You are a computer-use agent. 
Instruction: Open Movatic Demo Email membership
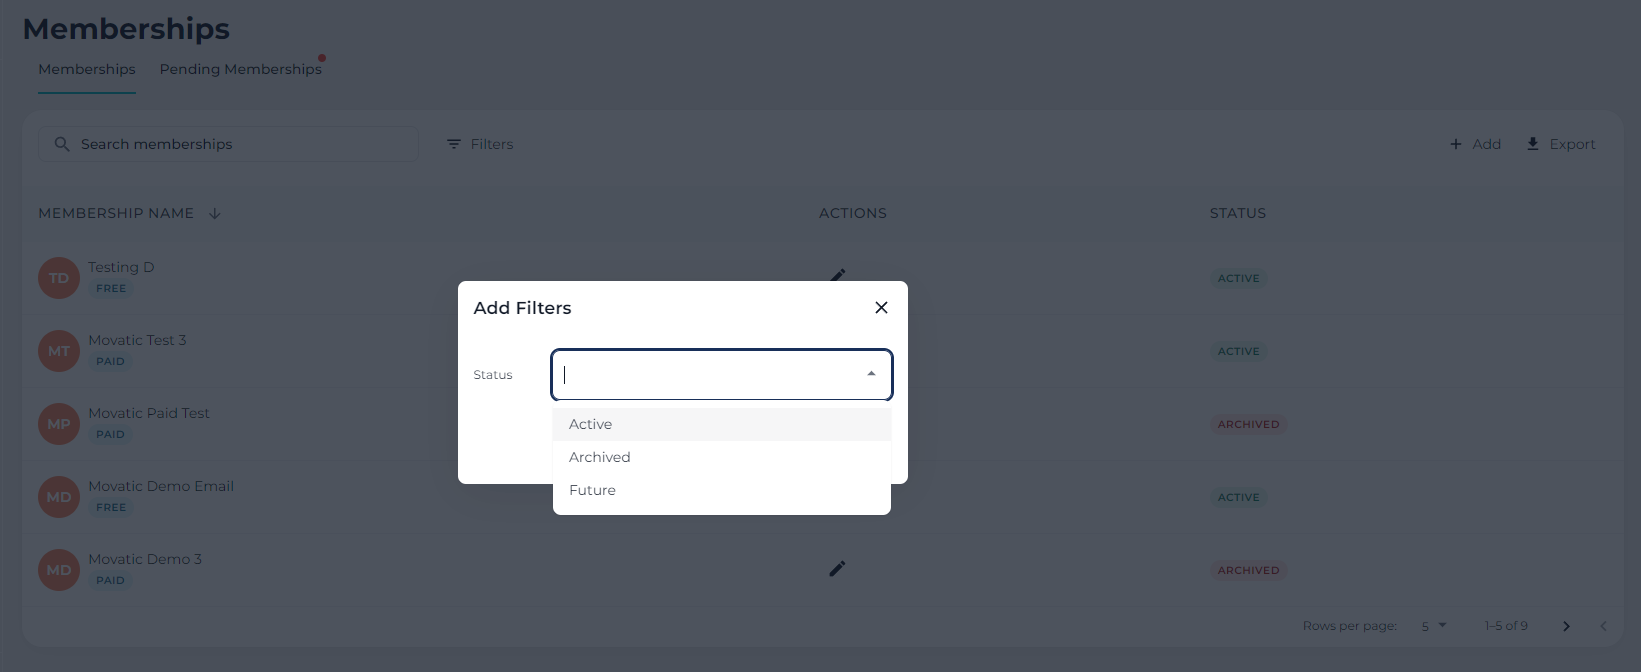pyautogui.click(x=161, y=486)
